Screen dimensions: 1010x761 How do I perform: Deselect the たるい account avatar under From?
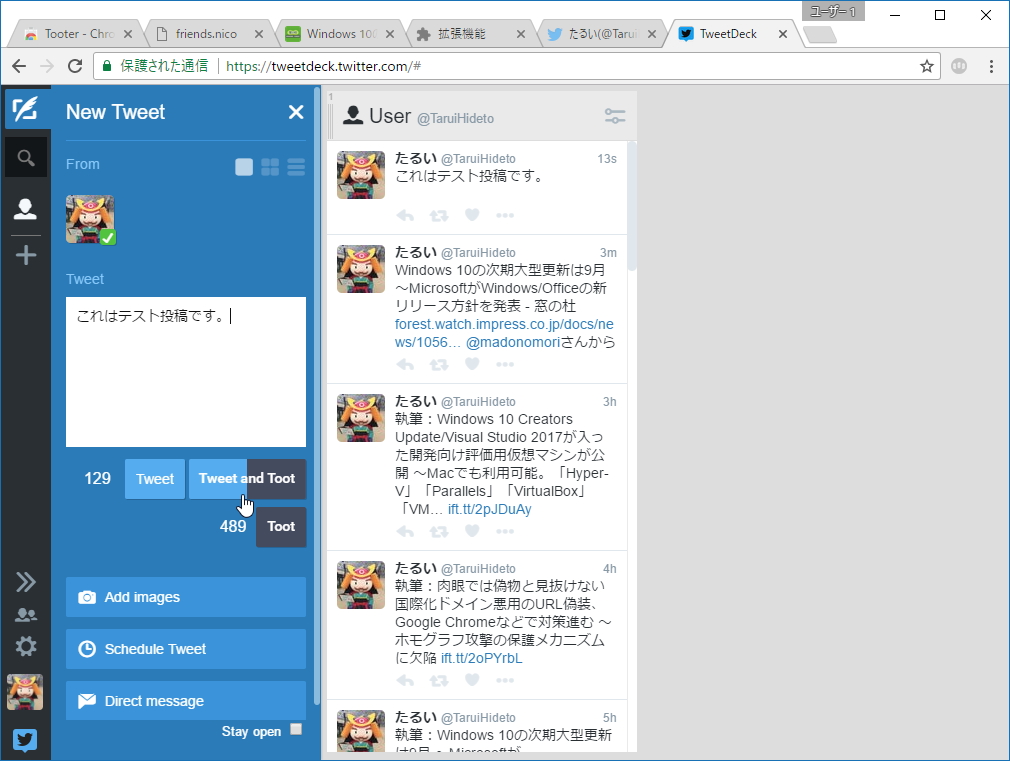(88, 219)
